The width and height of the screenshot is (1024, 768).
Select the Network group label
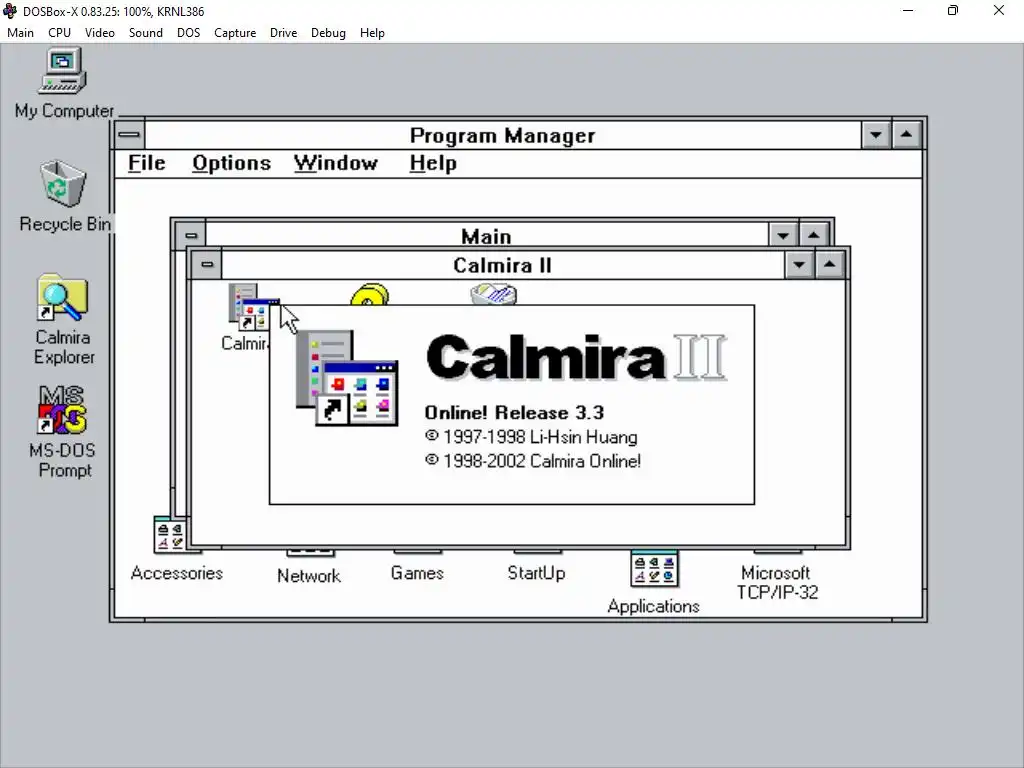click(x=309, y=576)
